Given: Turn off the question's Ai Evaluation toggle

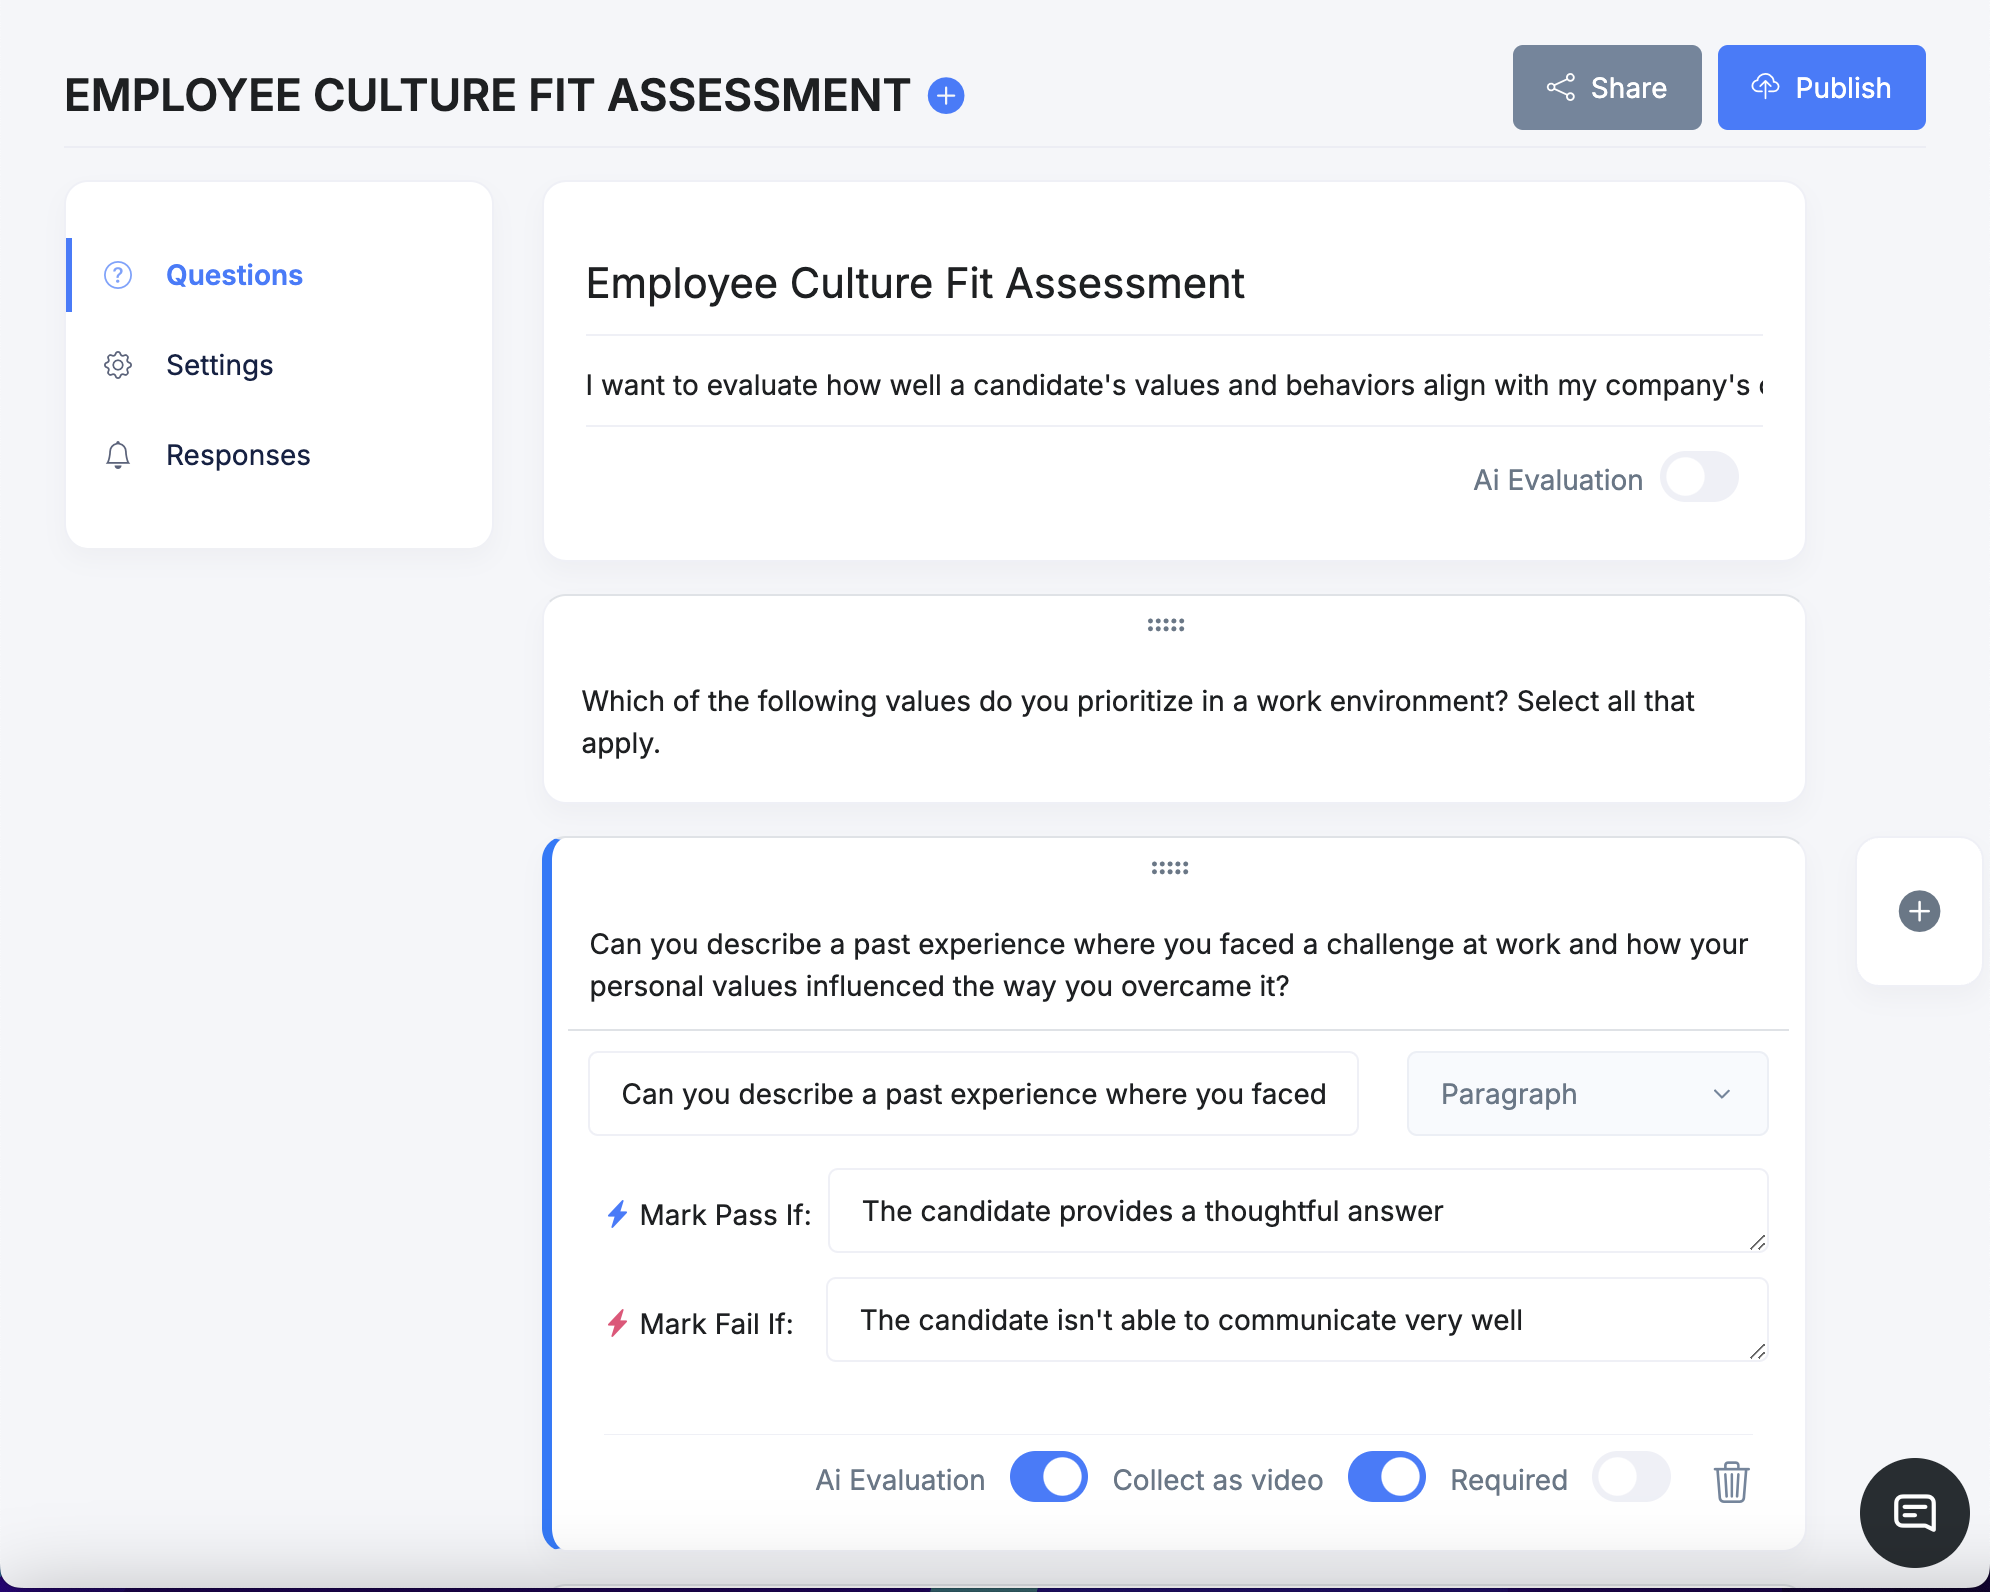Looking at the screenshot, I should (1048, 1478).
